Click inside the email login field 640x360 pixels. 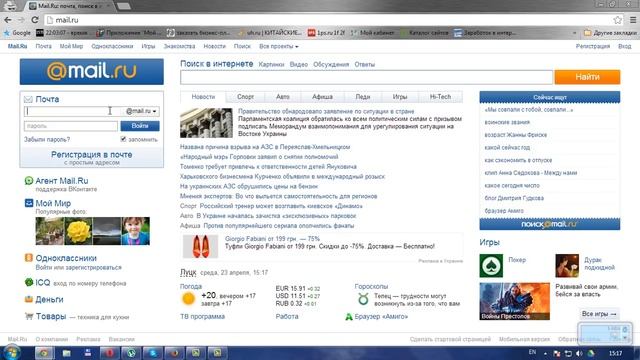coord(73,111)
